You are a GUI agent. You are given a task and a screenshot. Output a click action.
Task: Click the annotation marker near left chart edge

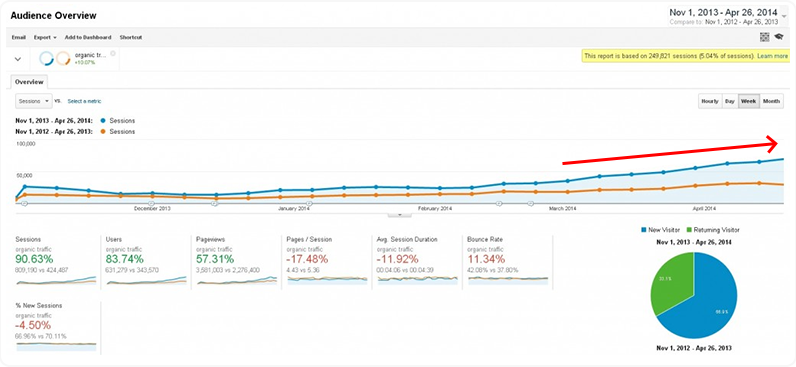point(23,204)
